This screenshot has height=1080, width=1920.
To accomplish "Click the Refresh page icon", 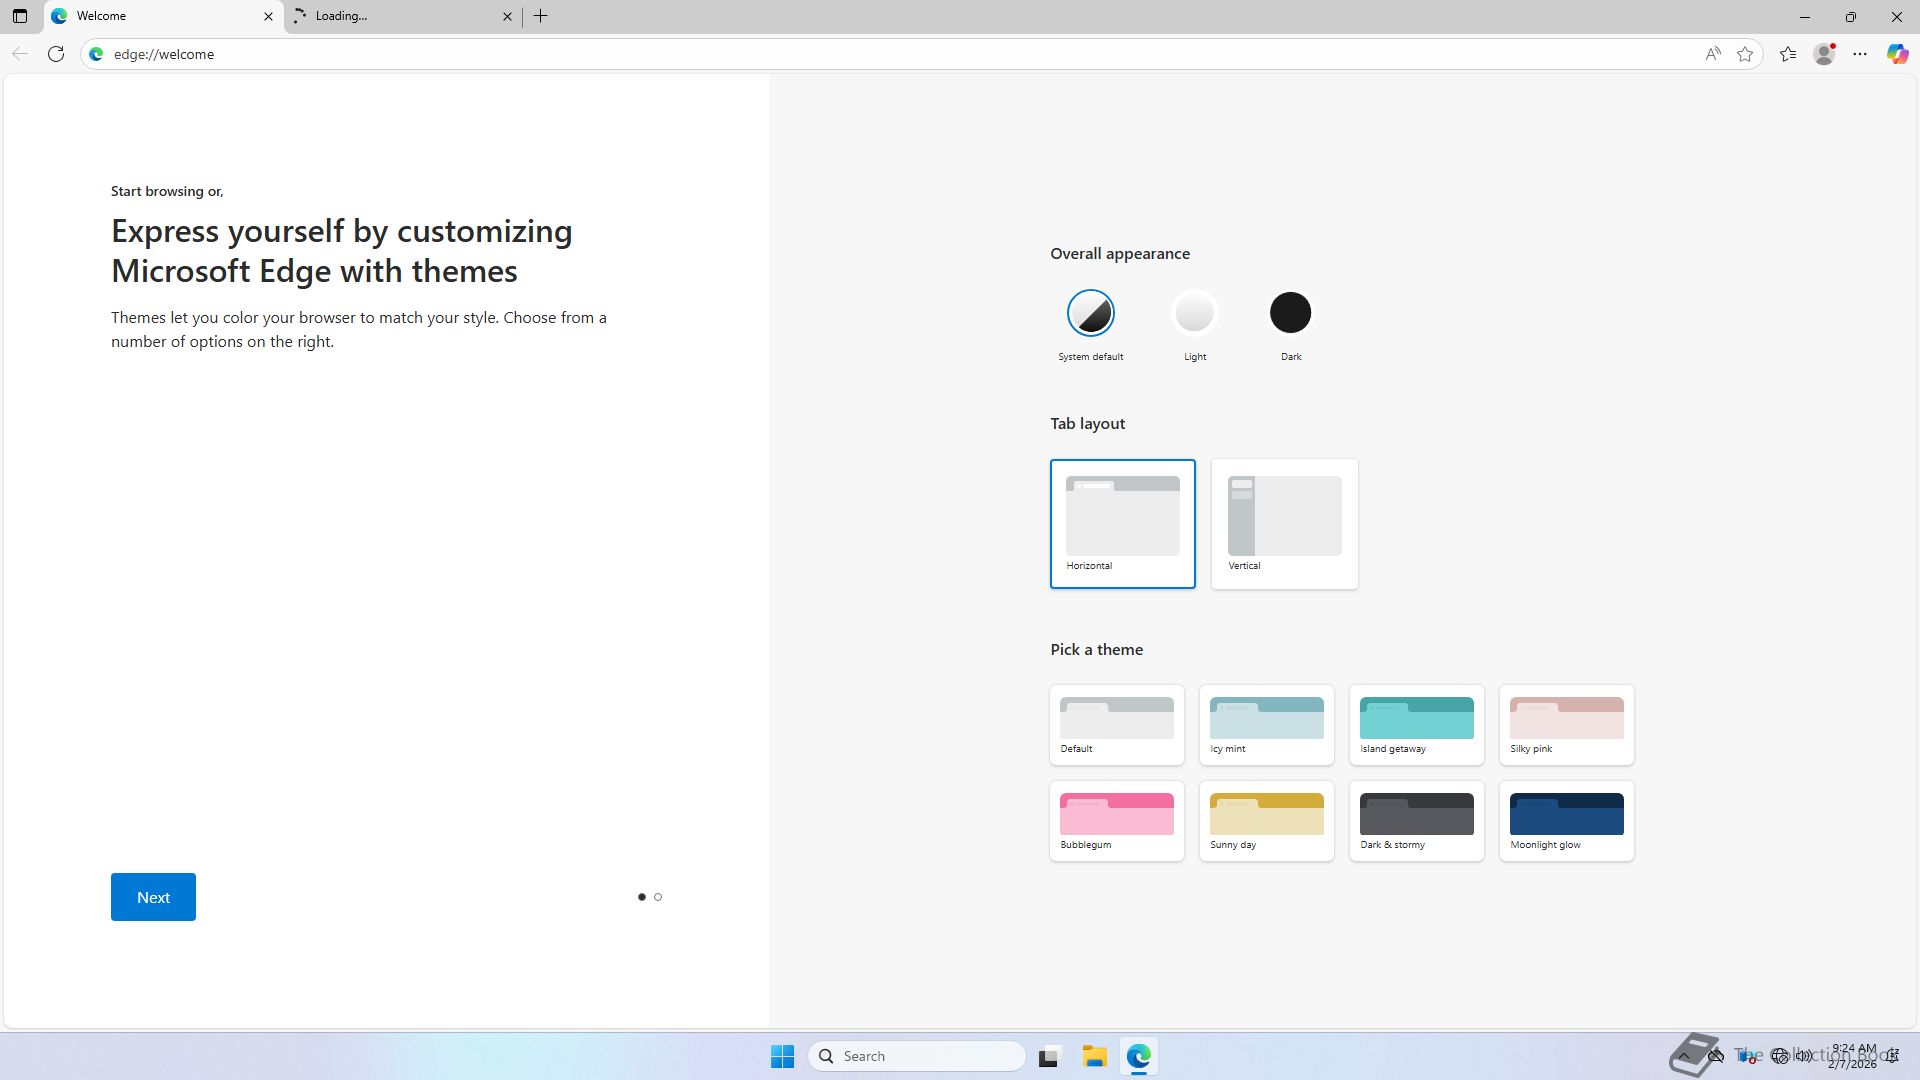I will point(56,54).
